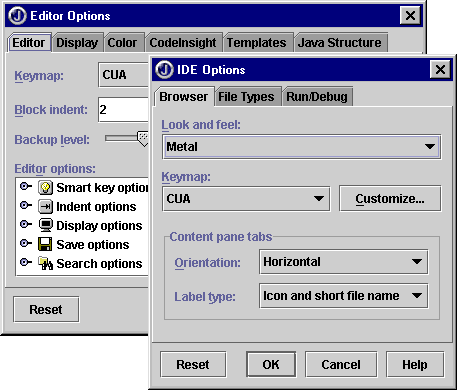Click the IDE Options title bar logo
The image size is (458, 391).
pos(164,69)
